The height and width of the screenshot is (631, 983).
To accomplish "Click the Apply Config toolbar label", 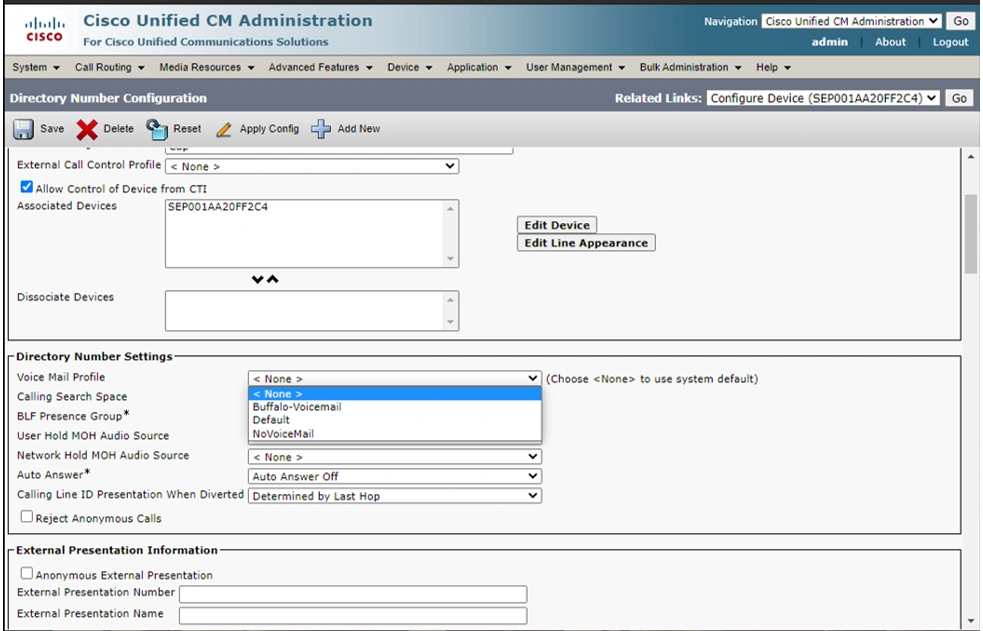I will [269, 129].
